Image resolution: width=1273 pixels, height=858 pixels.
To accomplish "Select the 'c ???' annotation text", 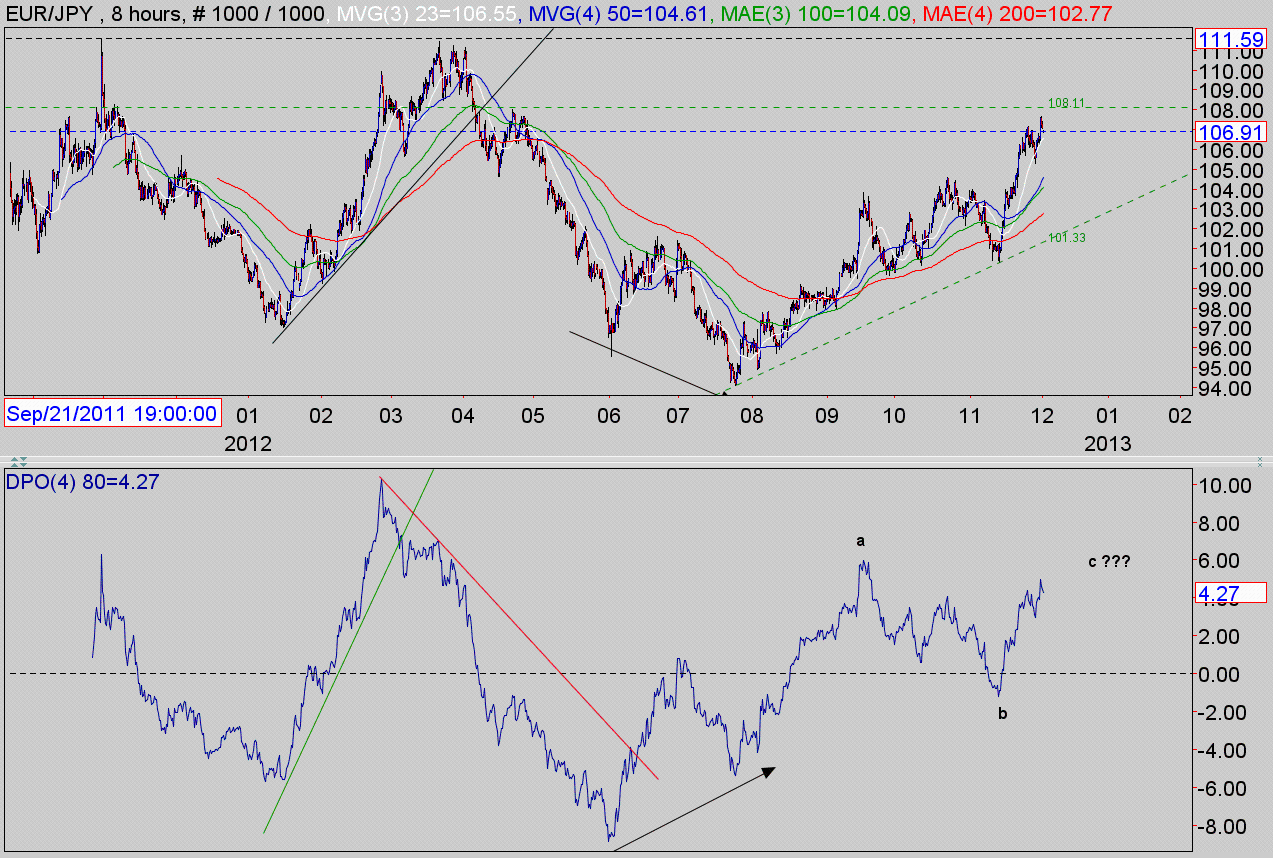I will click(1110, 562).
